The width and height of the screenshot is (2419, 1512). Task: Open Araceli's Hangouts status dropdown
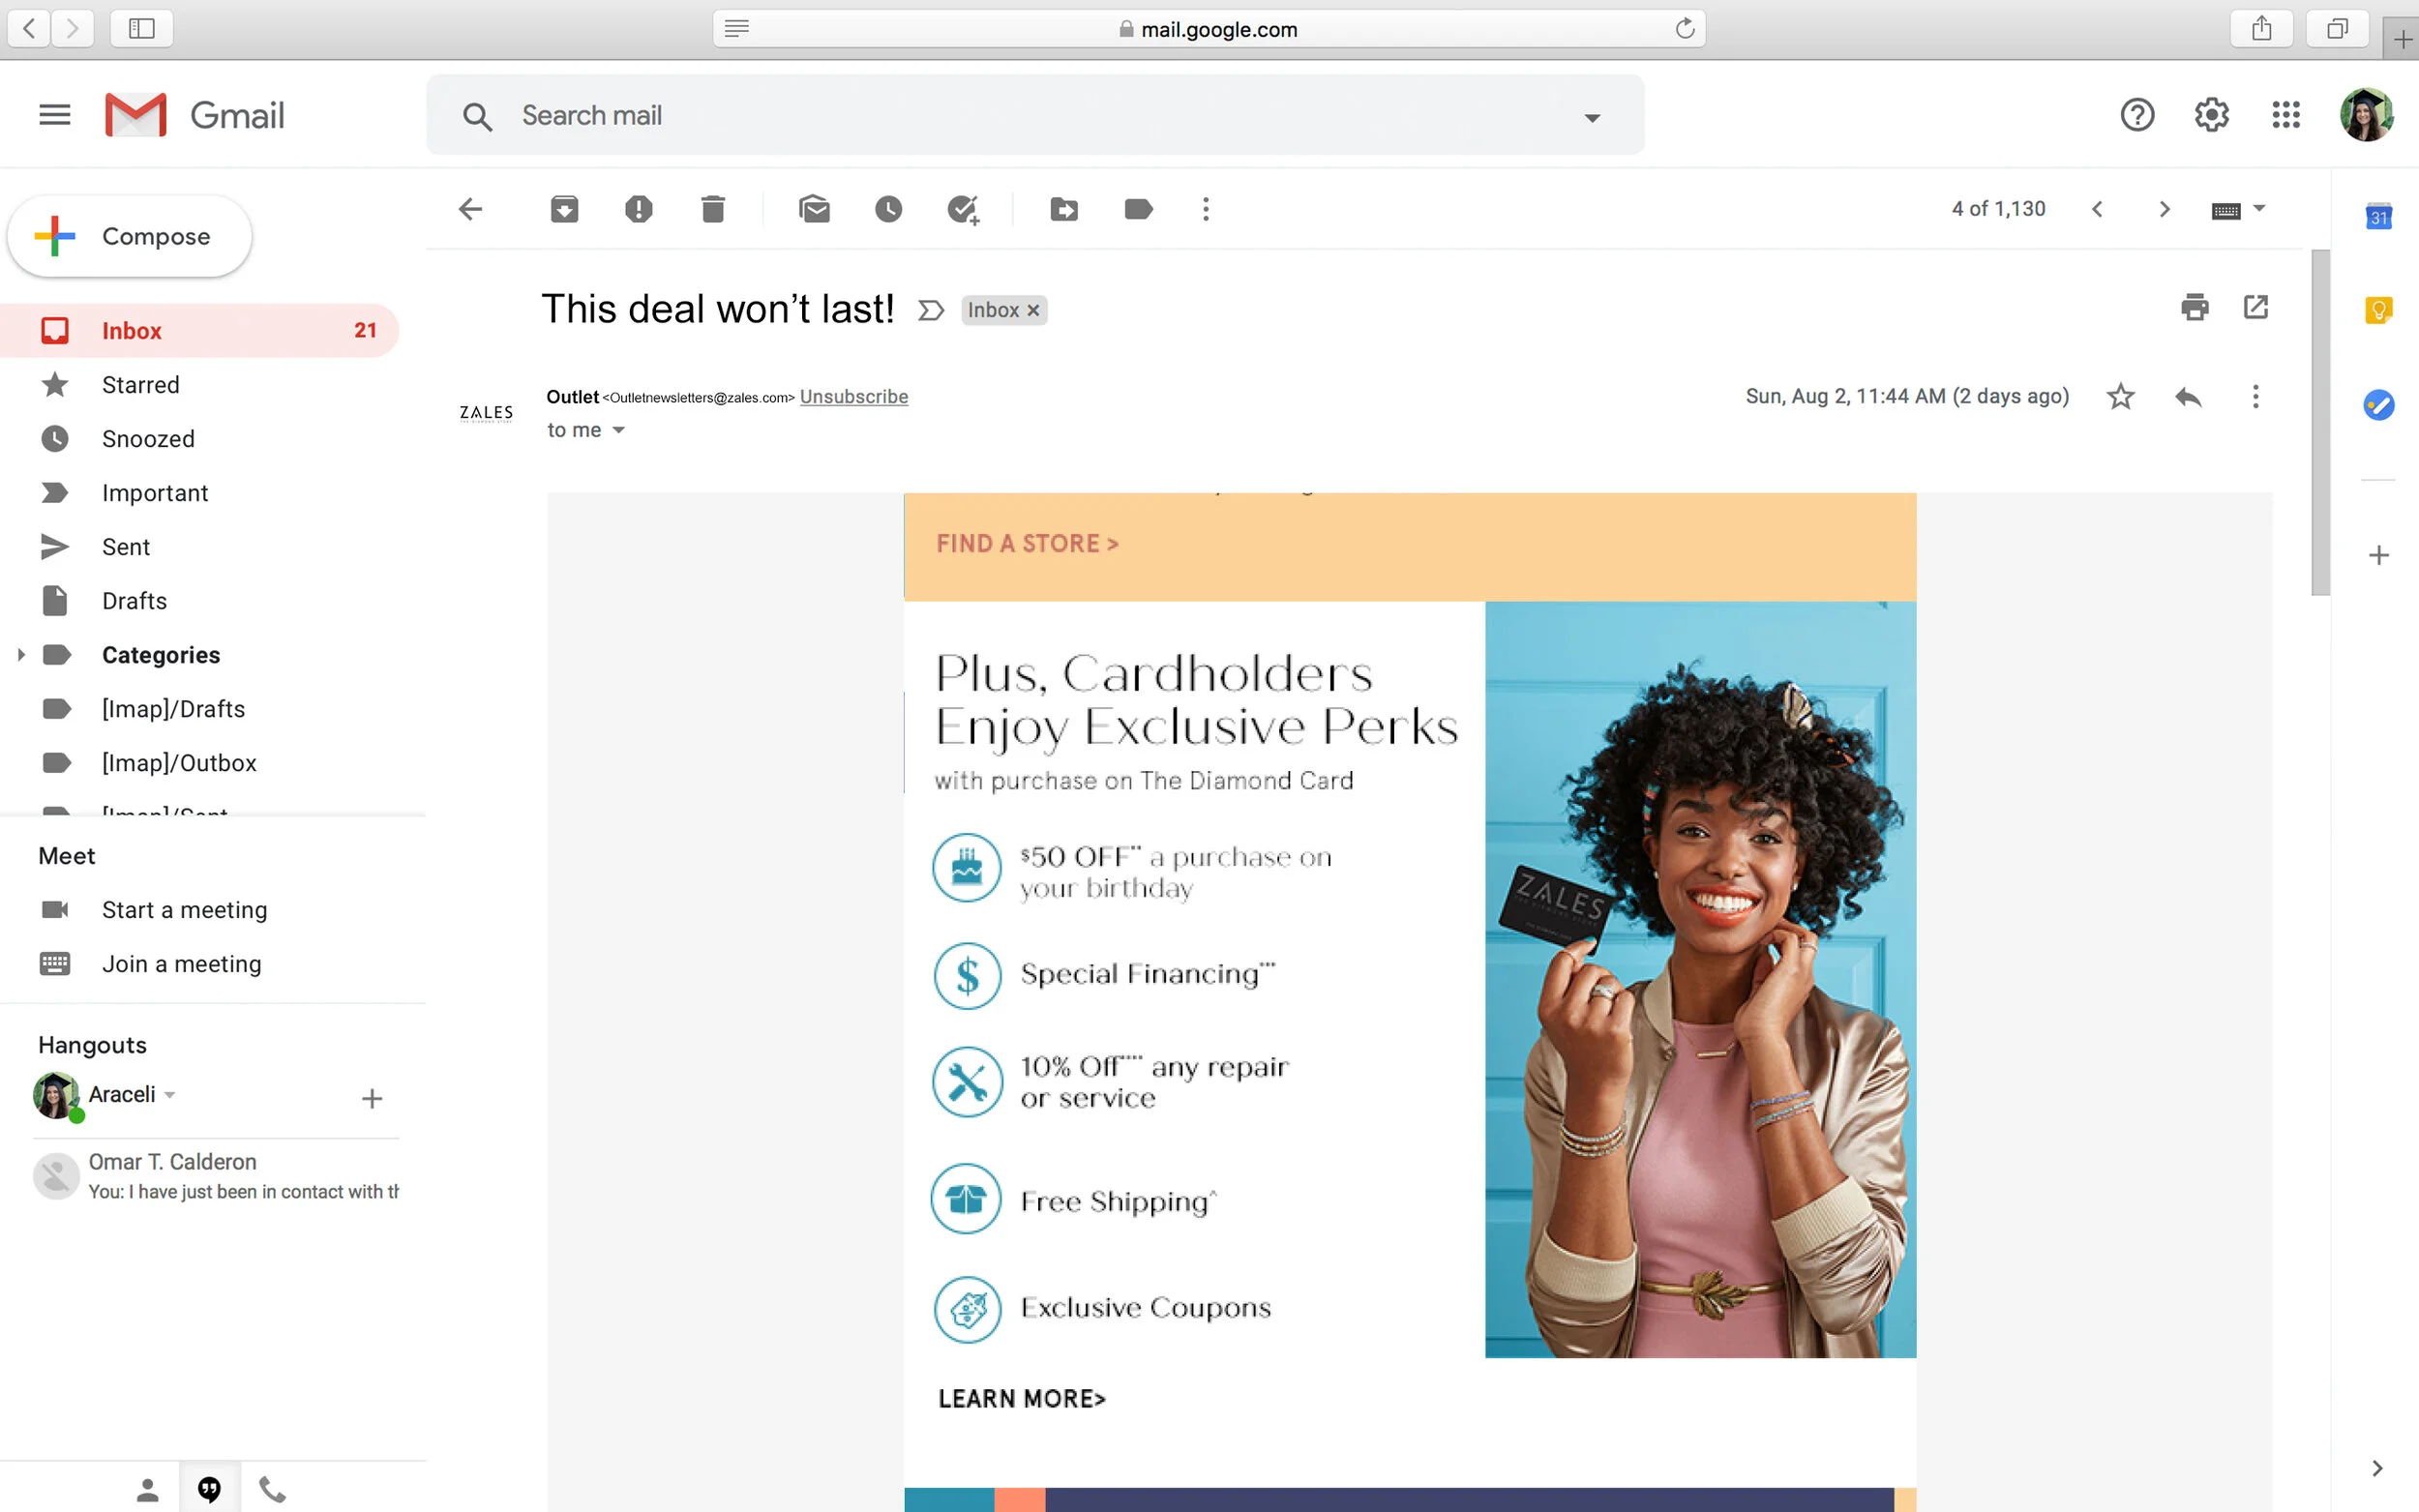coord(170,1095)
